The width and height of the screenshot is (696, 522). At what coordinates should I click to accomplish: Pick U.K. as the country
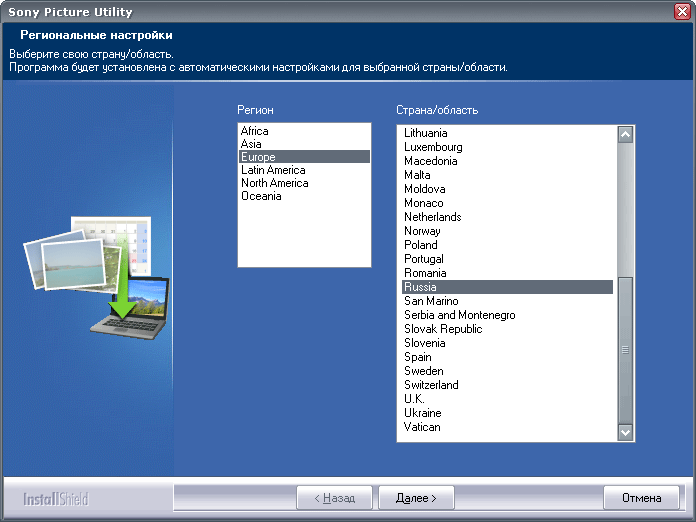507,399
